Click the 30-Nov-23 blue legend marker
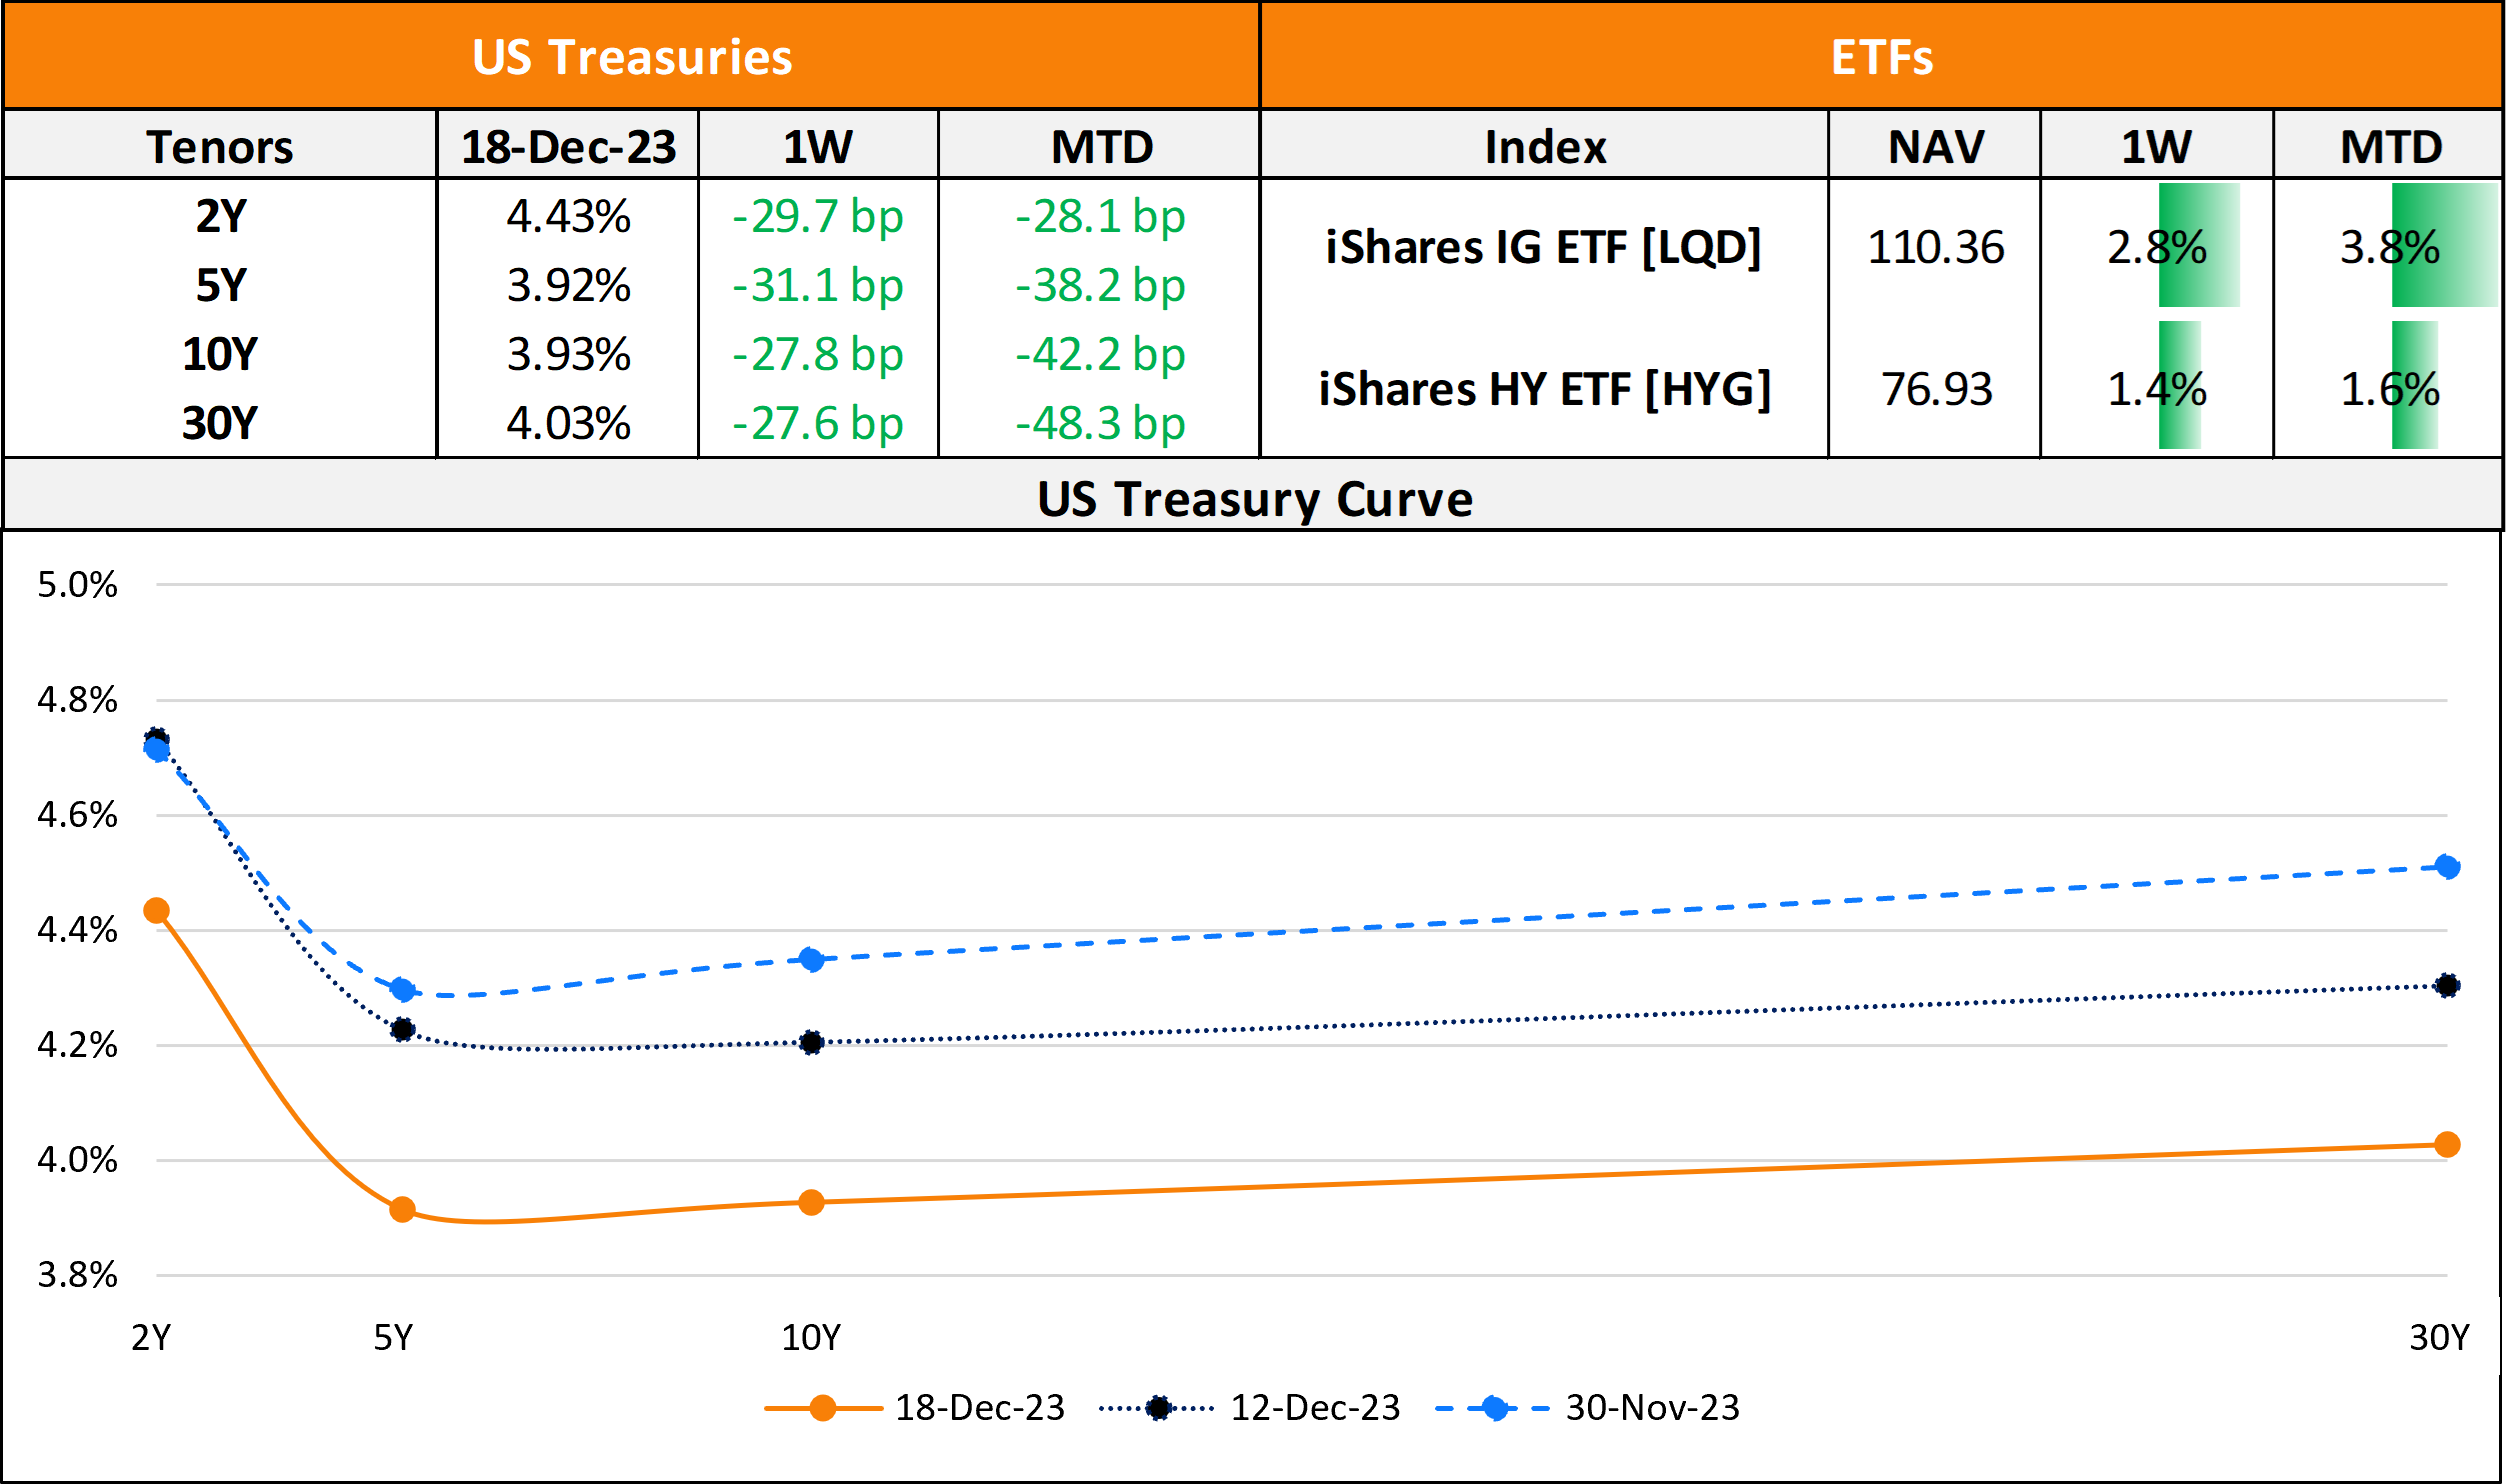 click(x=1495, y=1408)
